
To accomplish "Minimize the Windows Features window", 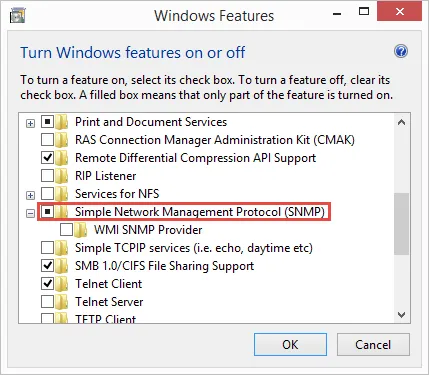I will click(x=337, y=13).
